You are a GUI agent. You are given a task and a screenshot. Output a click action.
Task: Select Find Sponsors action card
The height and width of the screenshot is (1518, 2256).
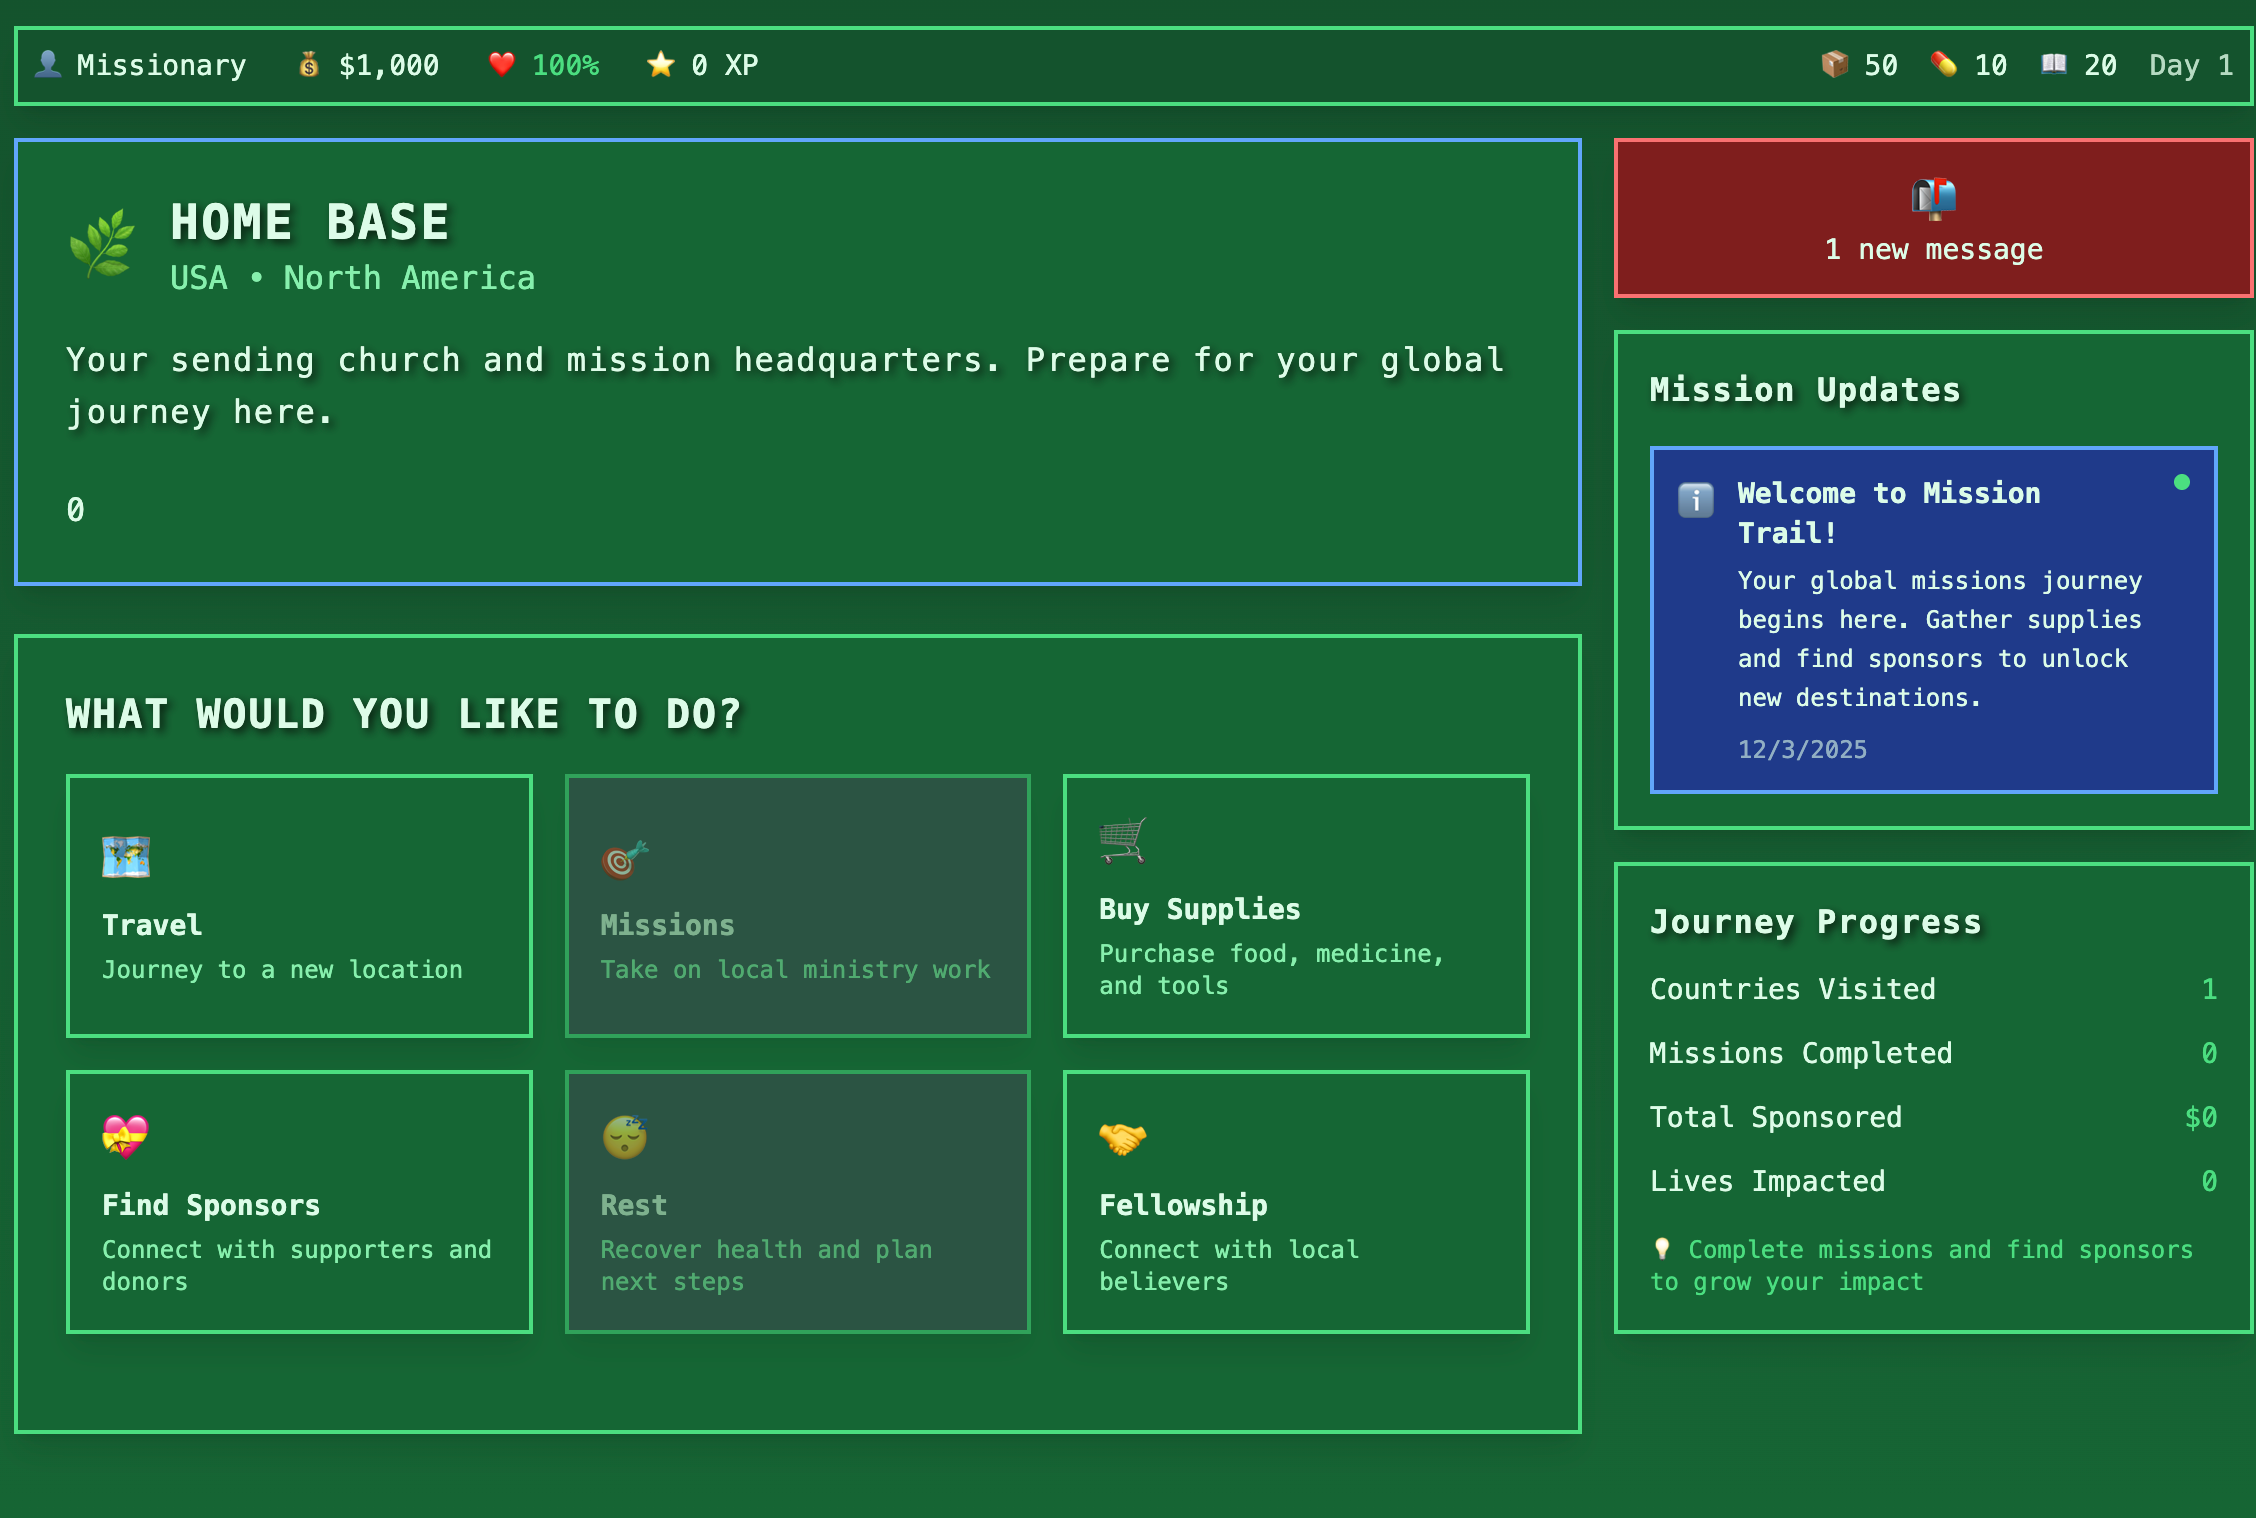(298, 1201)
